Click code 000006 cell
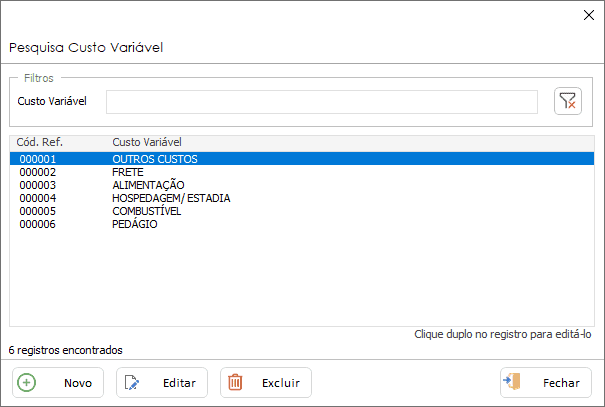This screenshot has height=407, width=605. click(x=37, y=224)
